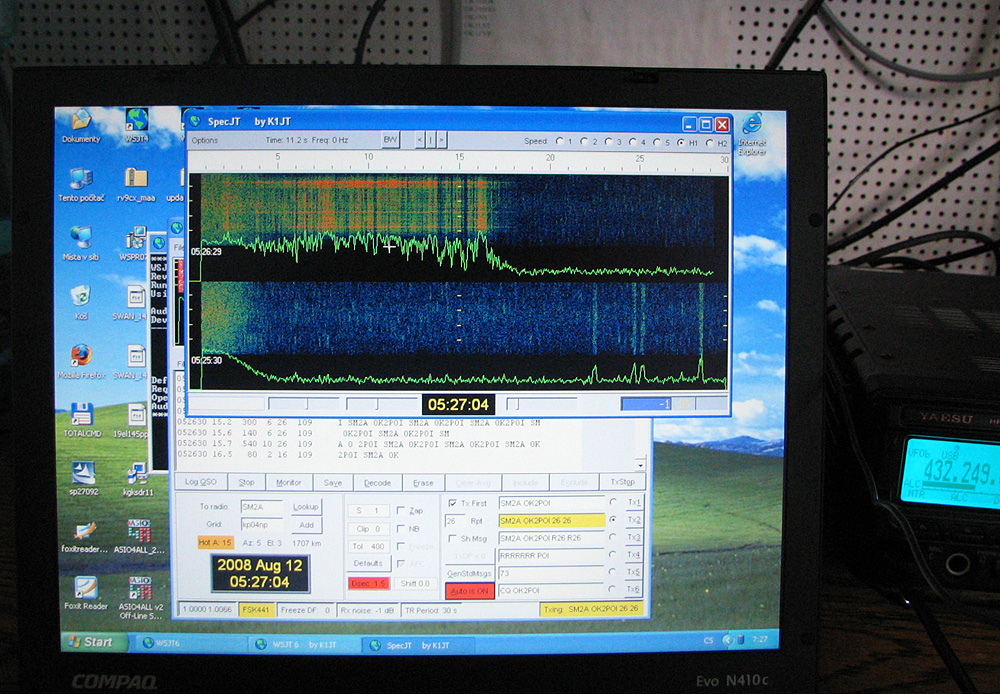The height and width of the screenshot is (694, 1000).
Task: Switch to the WSJT6 taskbar item
Action: coord(191,644)
